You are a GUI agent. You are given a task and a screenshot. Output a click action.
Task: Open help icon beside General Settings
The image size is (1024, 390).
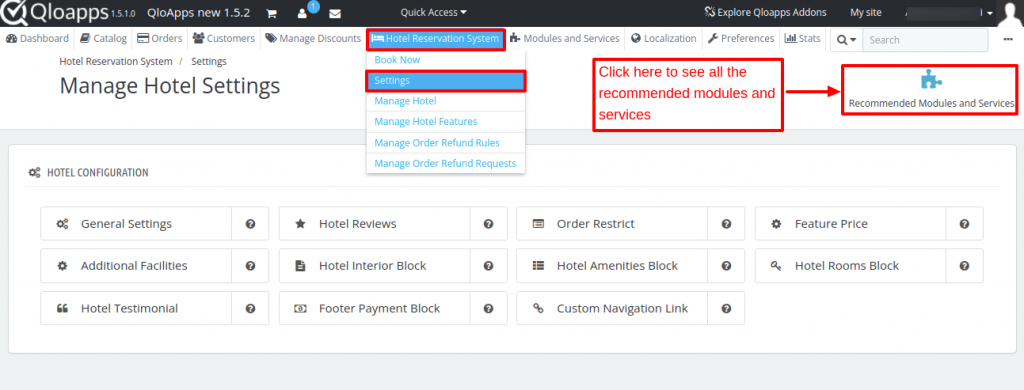coord(250,224)
